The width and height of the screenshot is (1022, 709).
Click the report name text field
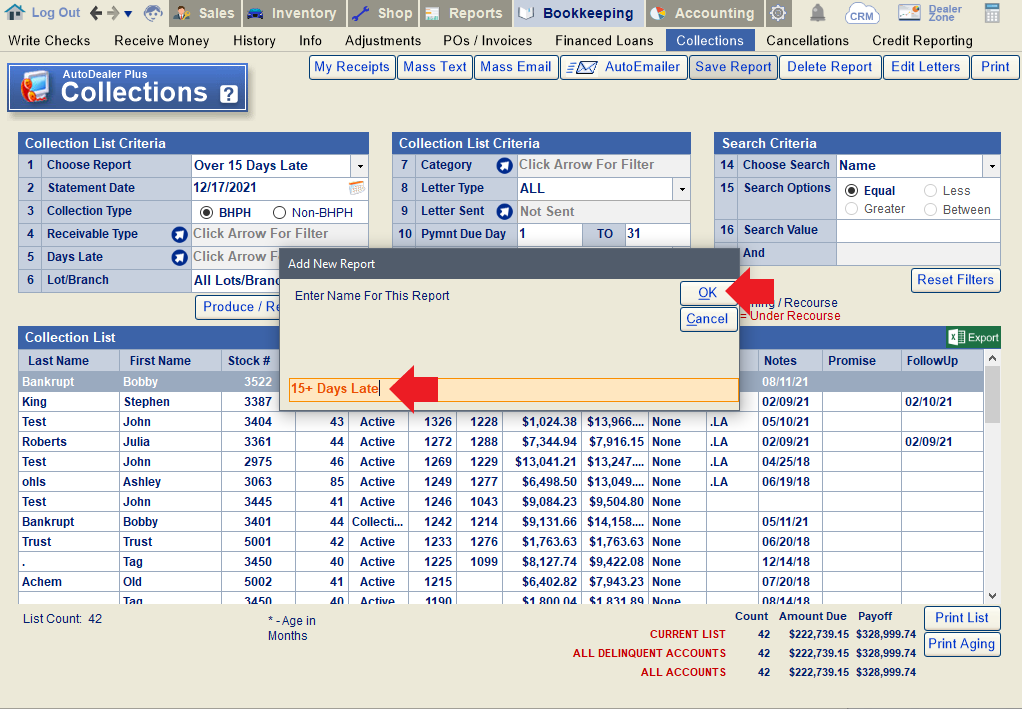point(513,389)
